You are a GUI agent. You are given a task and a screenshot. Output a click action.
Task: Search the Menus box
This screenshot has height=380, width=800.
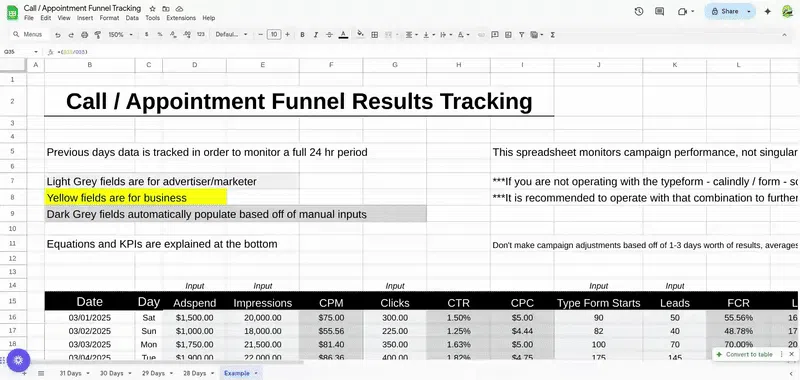29,35
